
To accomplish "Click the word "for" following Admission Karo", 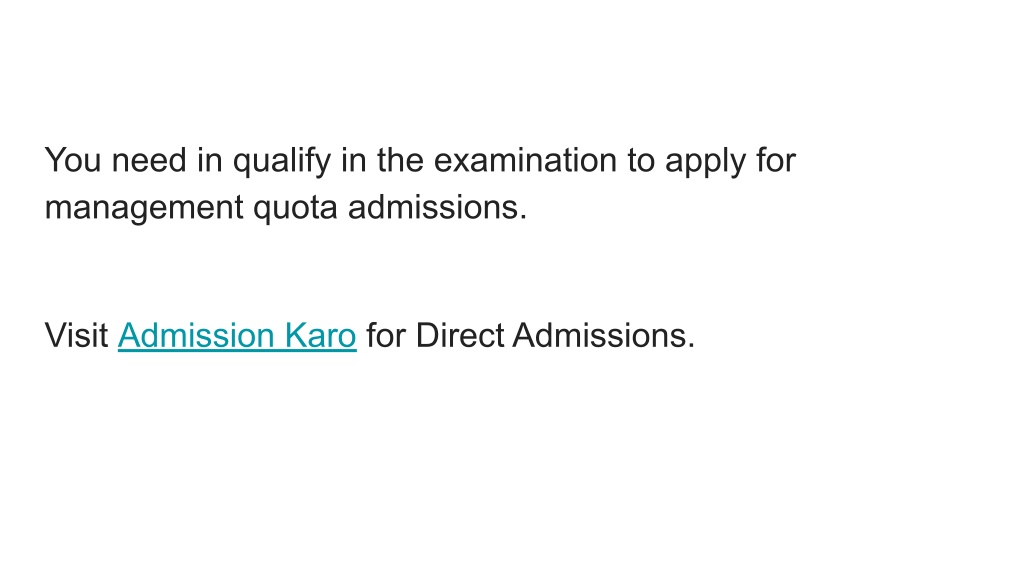I will (386, 336).
